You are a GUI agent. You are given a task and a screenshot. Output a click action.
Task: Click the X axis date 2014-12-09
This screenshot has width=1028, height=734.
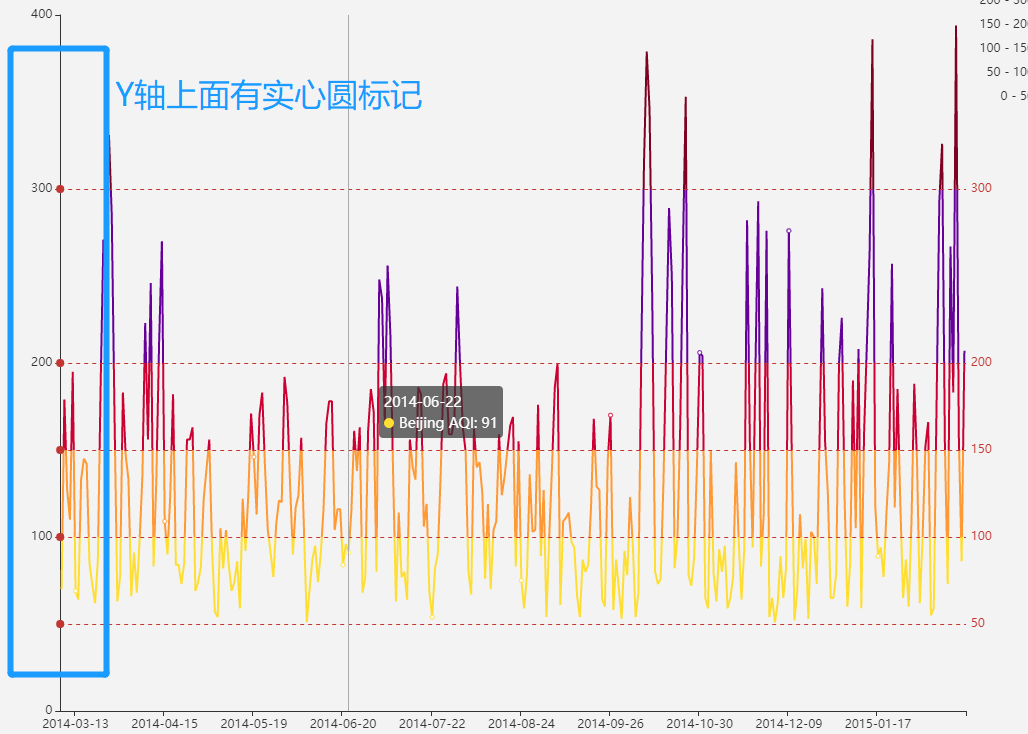789,724
